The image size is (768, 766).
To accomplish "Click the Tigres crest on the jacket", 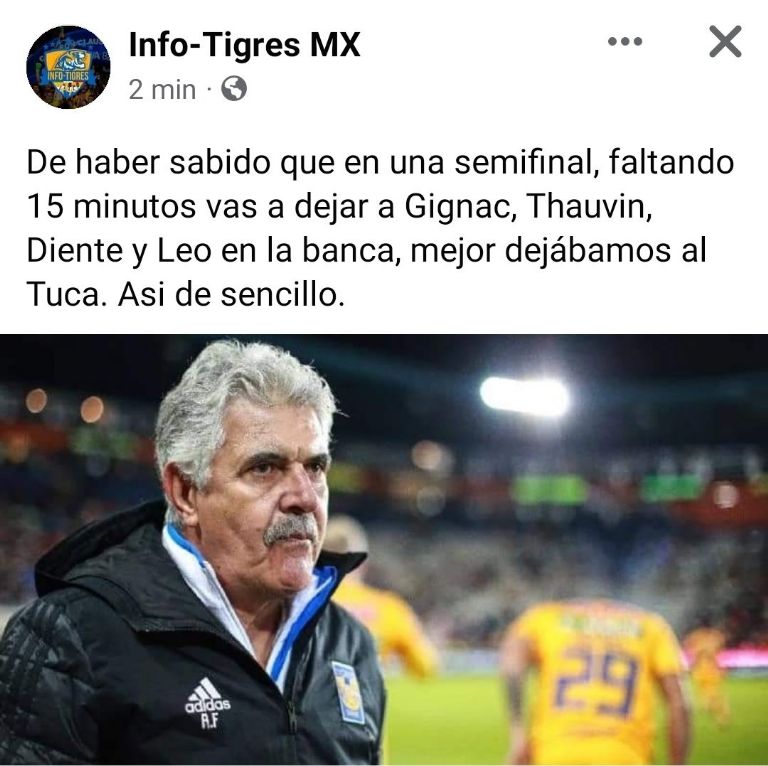I will click(349, 692).
